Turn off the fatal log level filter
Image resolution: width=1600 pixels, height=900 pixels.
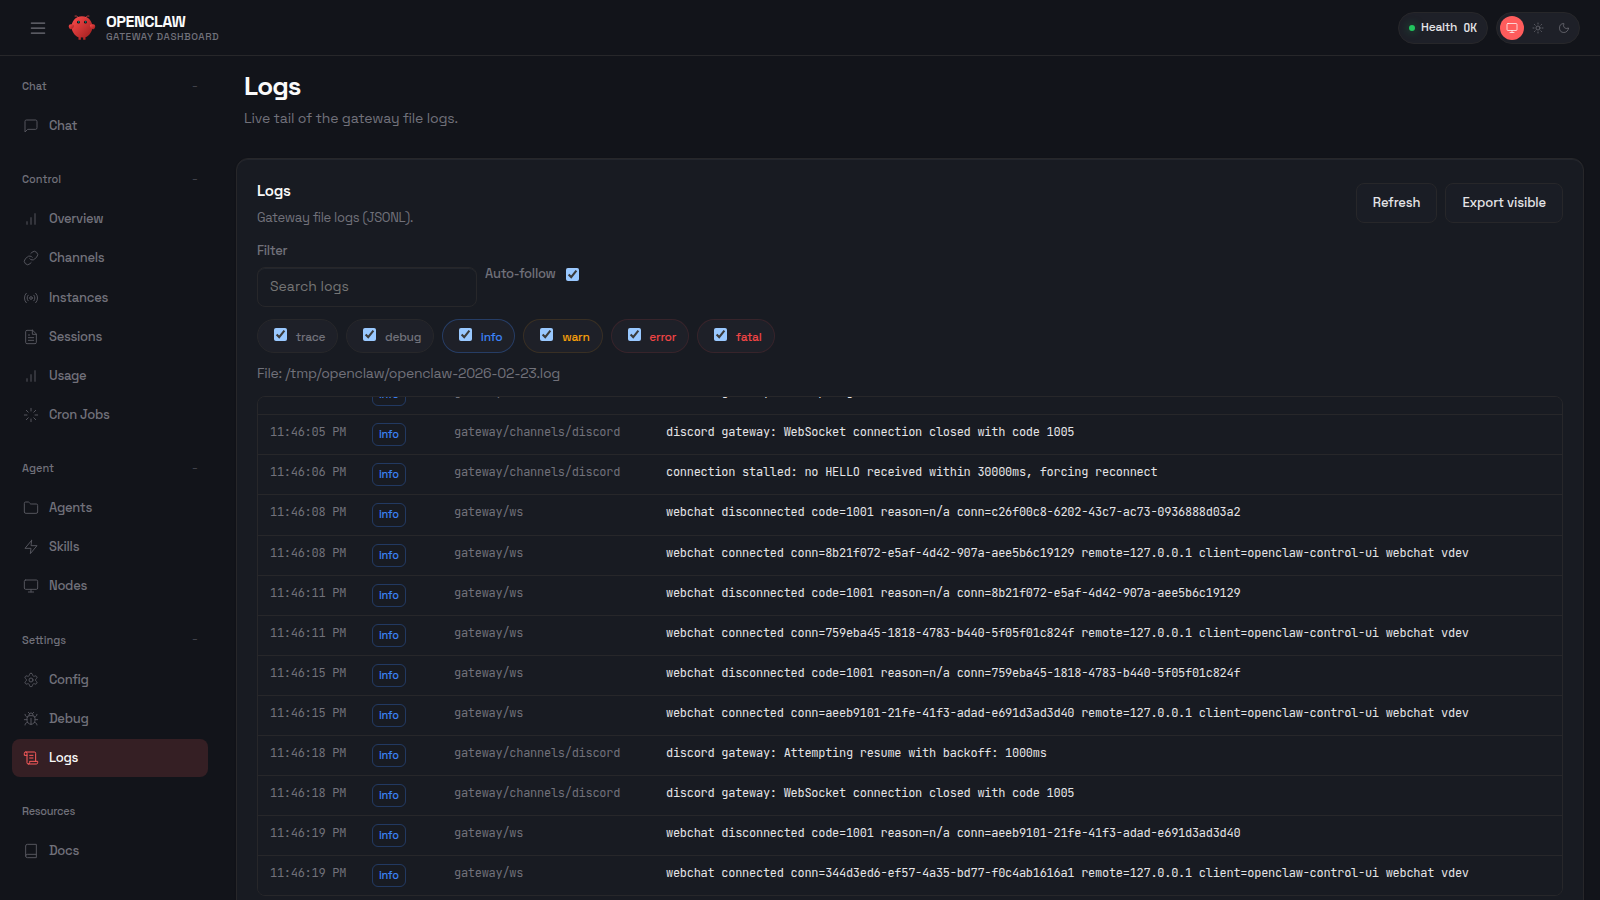point(722,335)
